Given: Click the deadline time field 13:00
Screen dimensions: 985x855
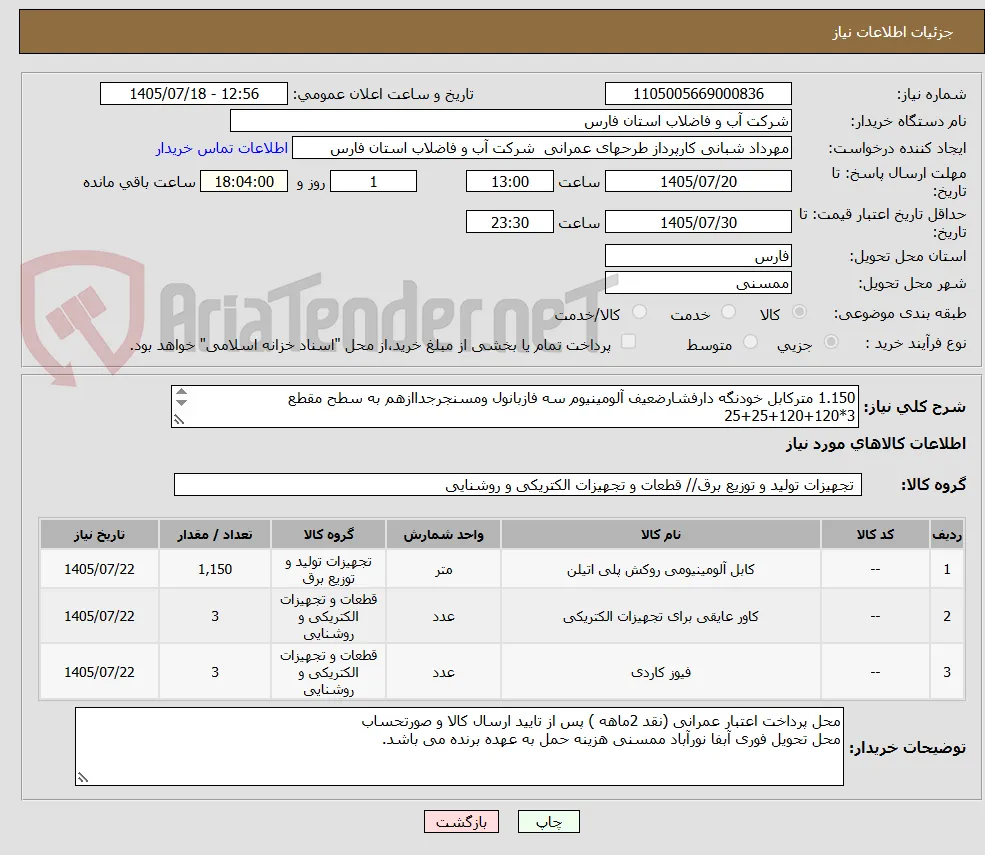Looking at the screenshot, I should 509,182.
